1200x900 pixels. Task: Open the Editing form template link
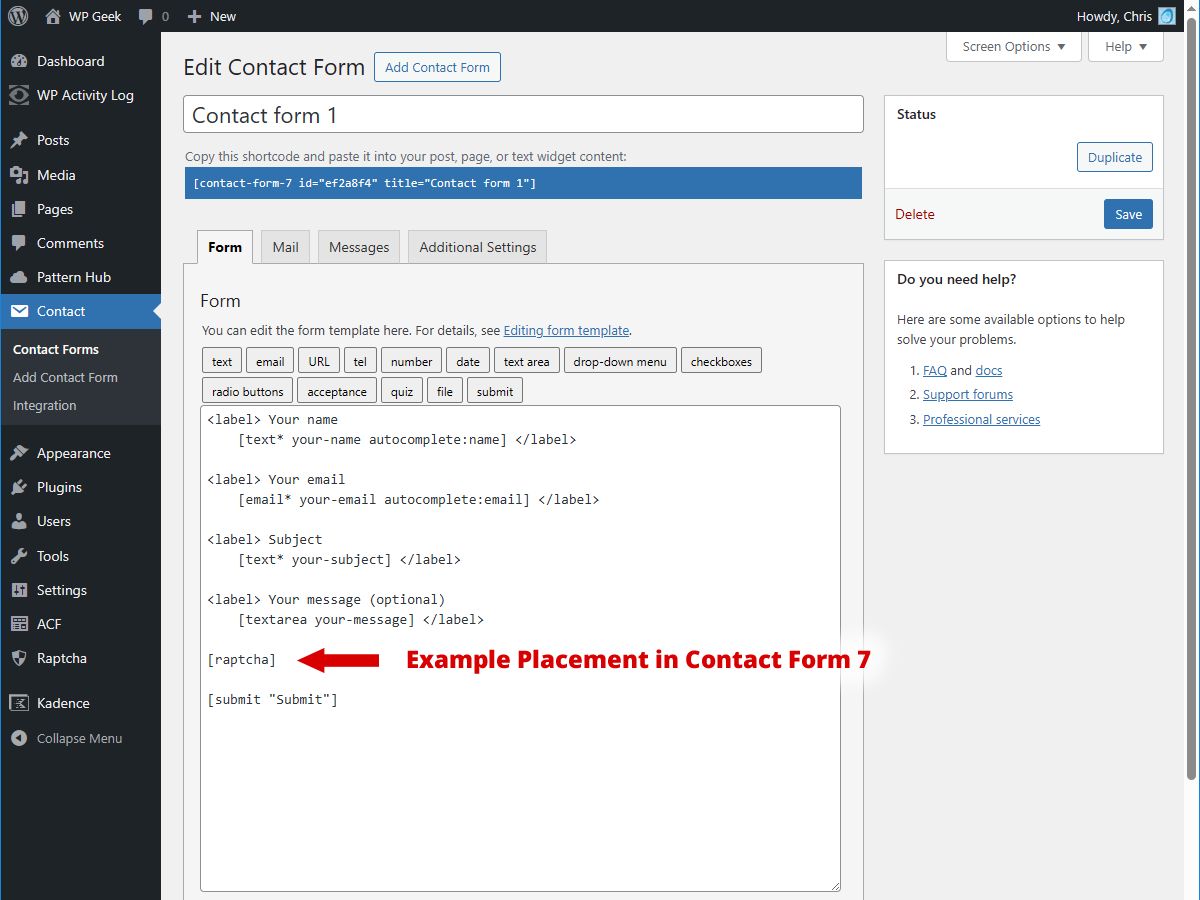point(566,330)
